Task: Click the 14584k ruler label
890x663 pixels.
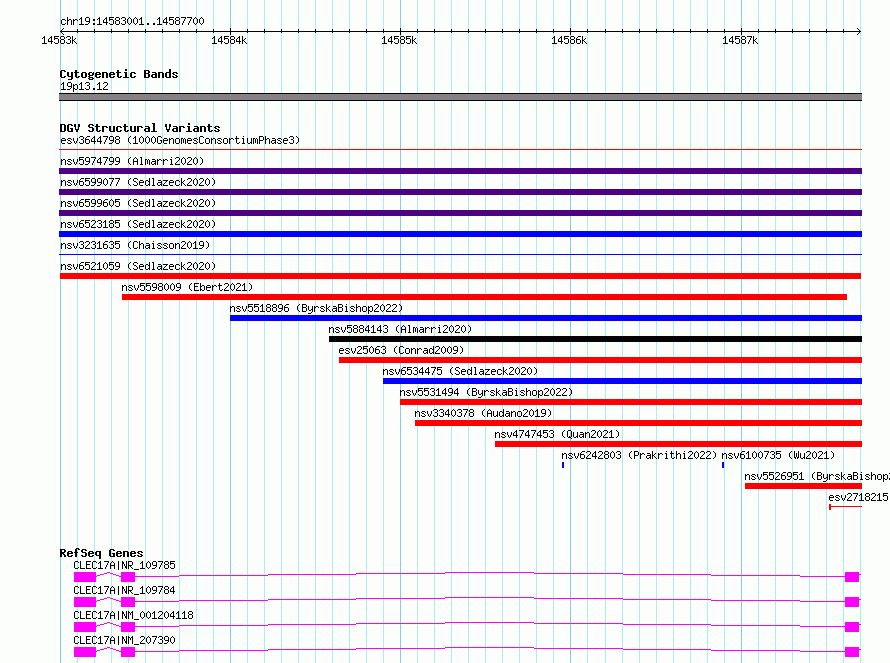Action: 229,40
